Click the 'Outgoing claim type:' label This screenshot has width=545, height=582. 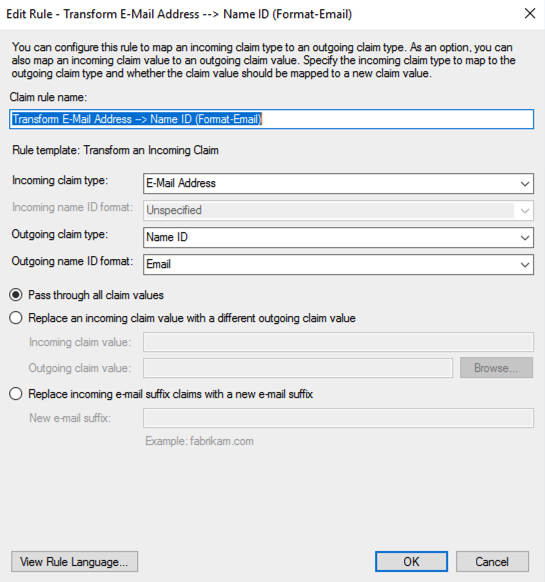coord(60,235)
